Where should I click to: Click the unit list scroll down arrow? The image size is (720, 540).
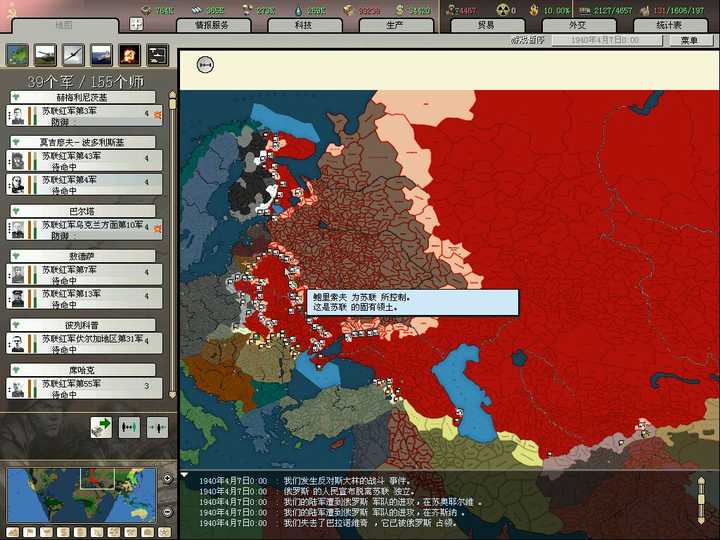[173, 394]
